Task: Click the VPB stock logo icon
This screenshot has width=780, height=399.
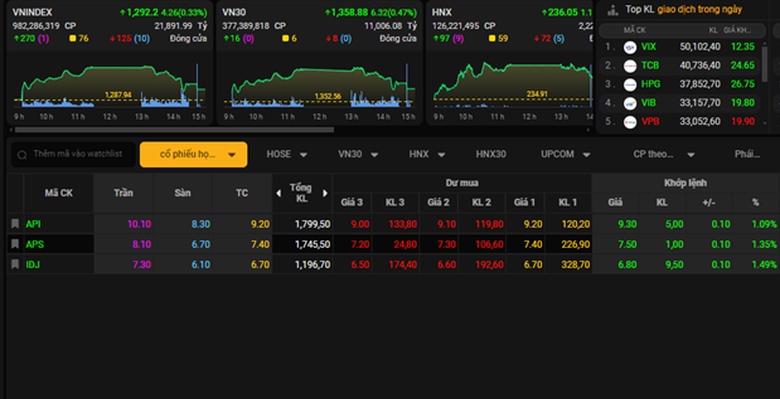Action: [630, 121]
